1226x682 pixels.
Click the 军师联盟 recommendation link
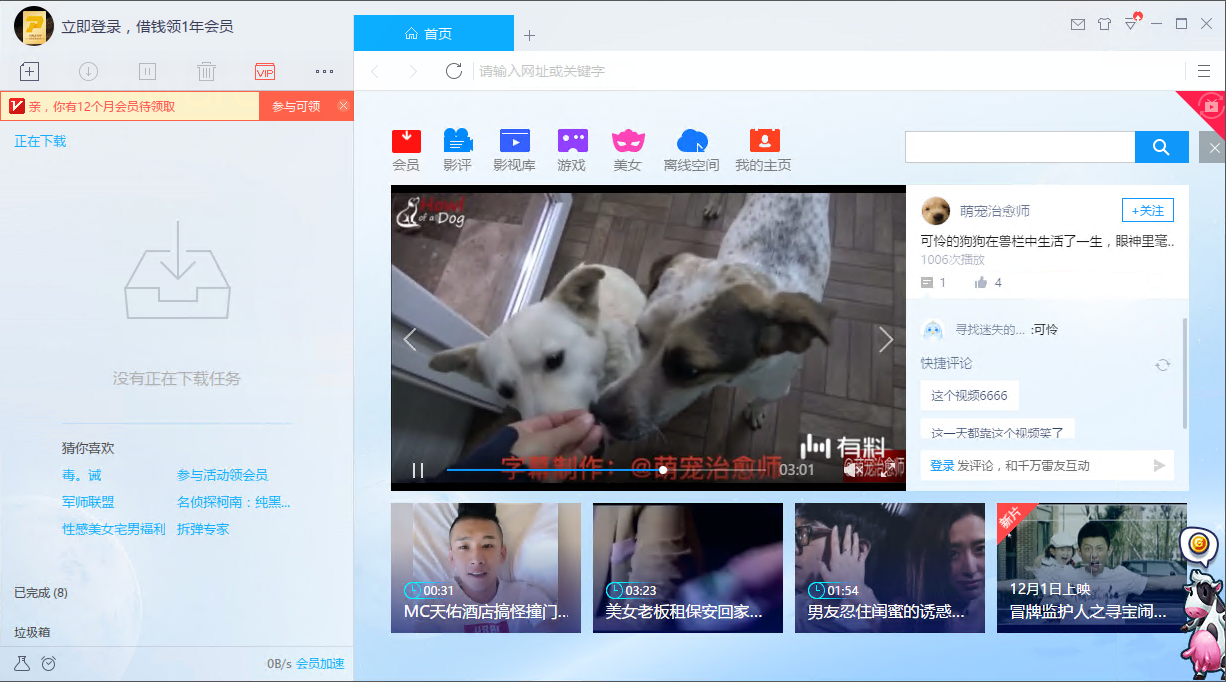coord(88,502)
